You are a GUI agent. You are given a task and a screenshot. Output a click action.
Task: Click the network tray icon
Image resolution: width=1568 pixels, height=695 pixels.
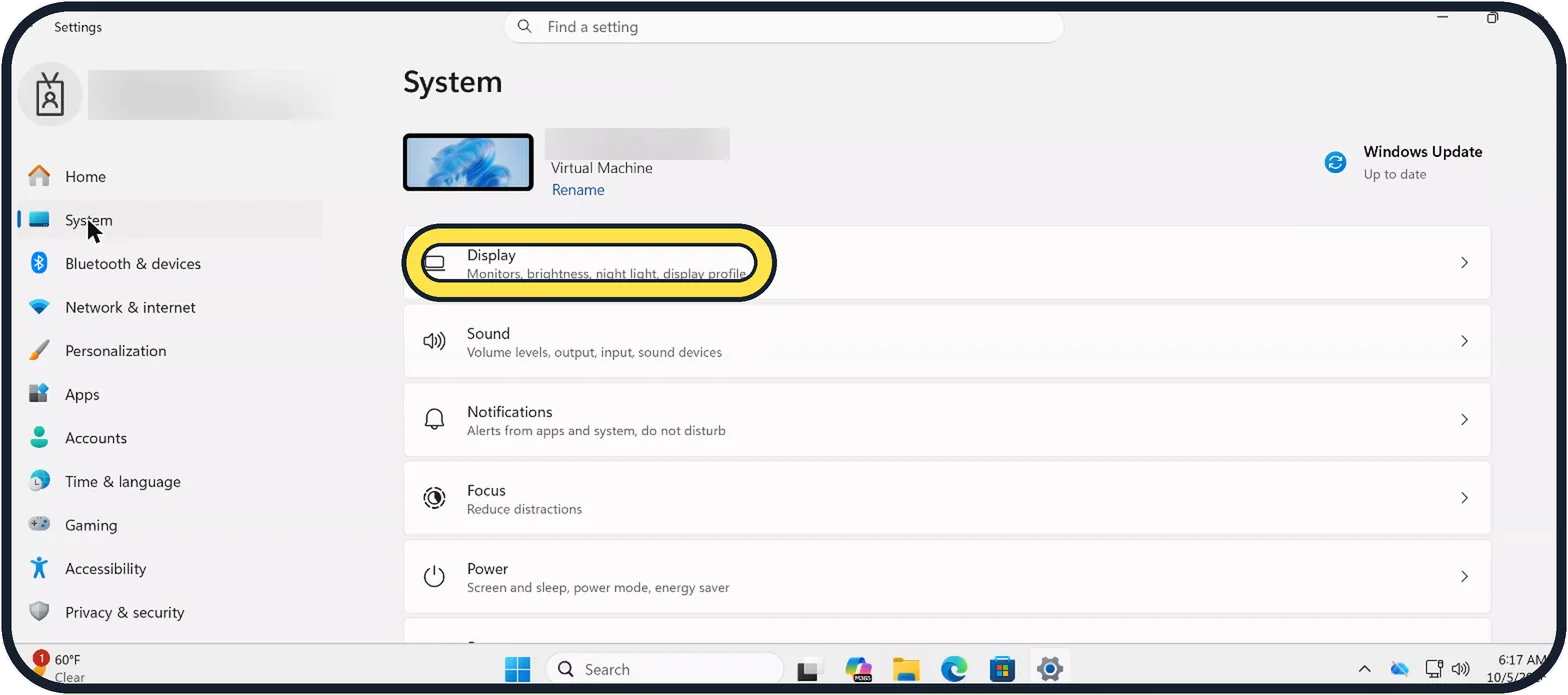click(x=1434, y=668)
